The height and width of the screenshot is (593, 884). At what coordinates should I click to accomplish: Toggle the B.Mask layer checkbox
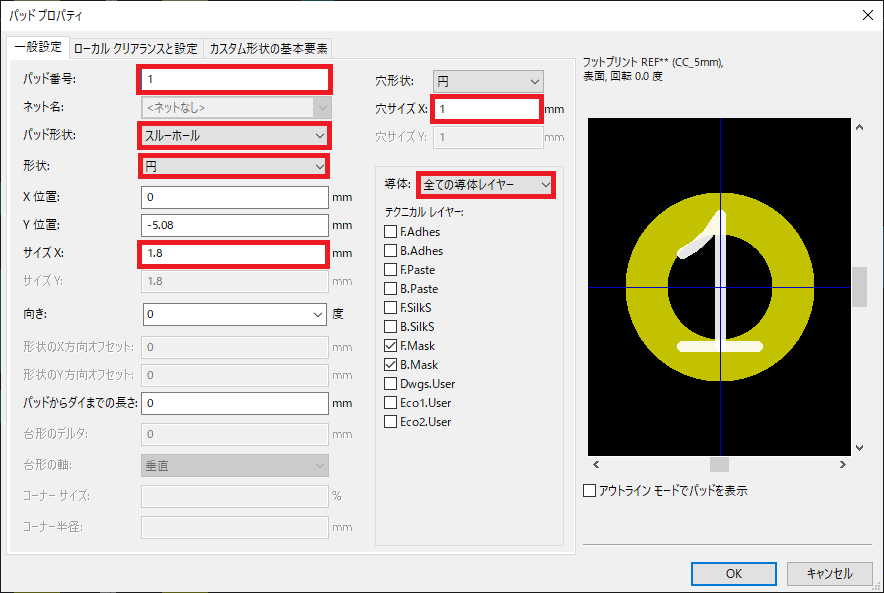(x=391, y=365)
